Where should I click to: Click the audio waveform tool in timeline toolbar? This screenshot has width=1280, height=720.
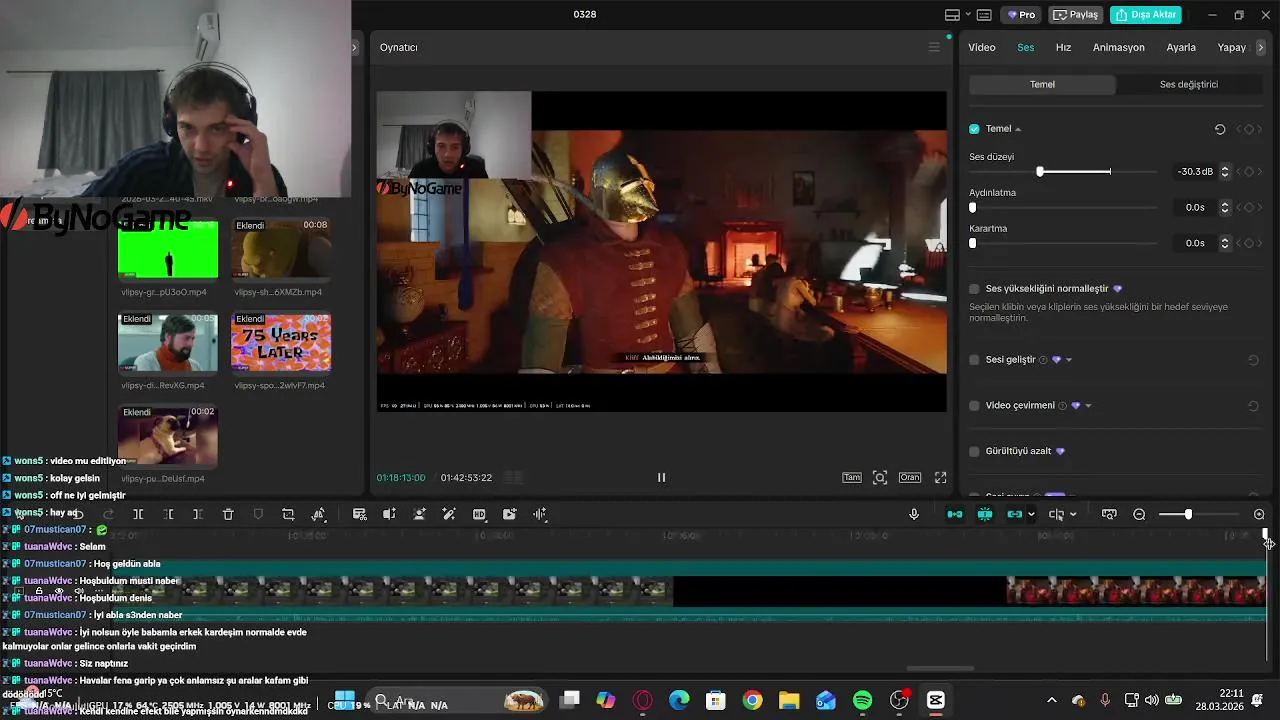[x=540, y=514]
